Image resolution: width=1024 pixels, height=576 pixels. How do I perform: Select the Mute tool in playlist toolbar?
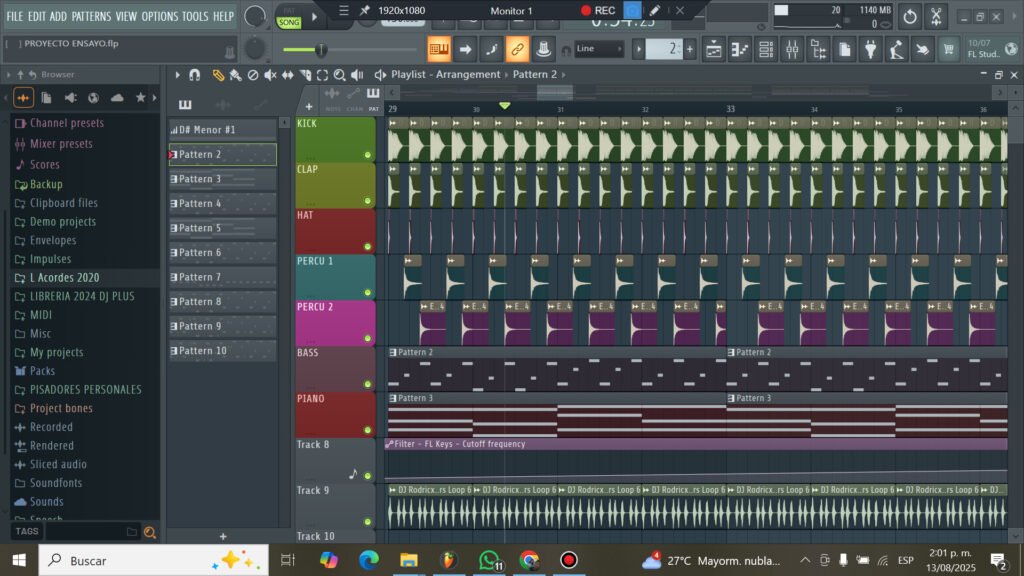(x=270, y=75)
